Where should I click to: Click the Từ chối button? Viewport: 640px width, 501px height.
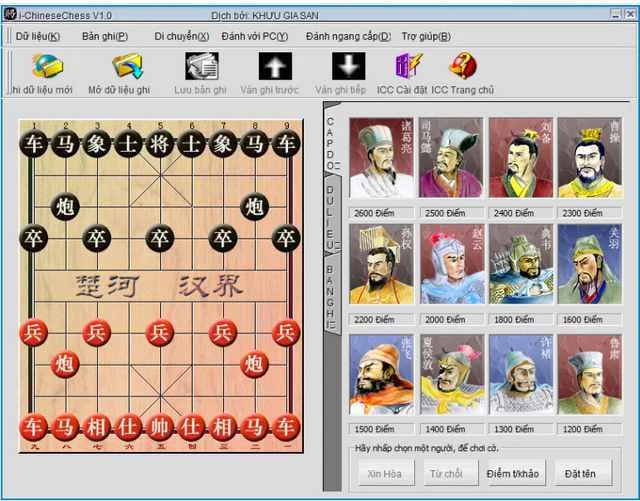click(451, 474)
